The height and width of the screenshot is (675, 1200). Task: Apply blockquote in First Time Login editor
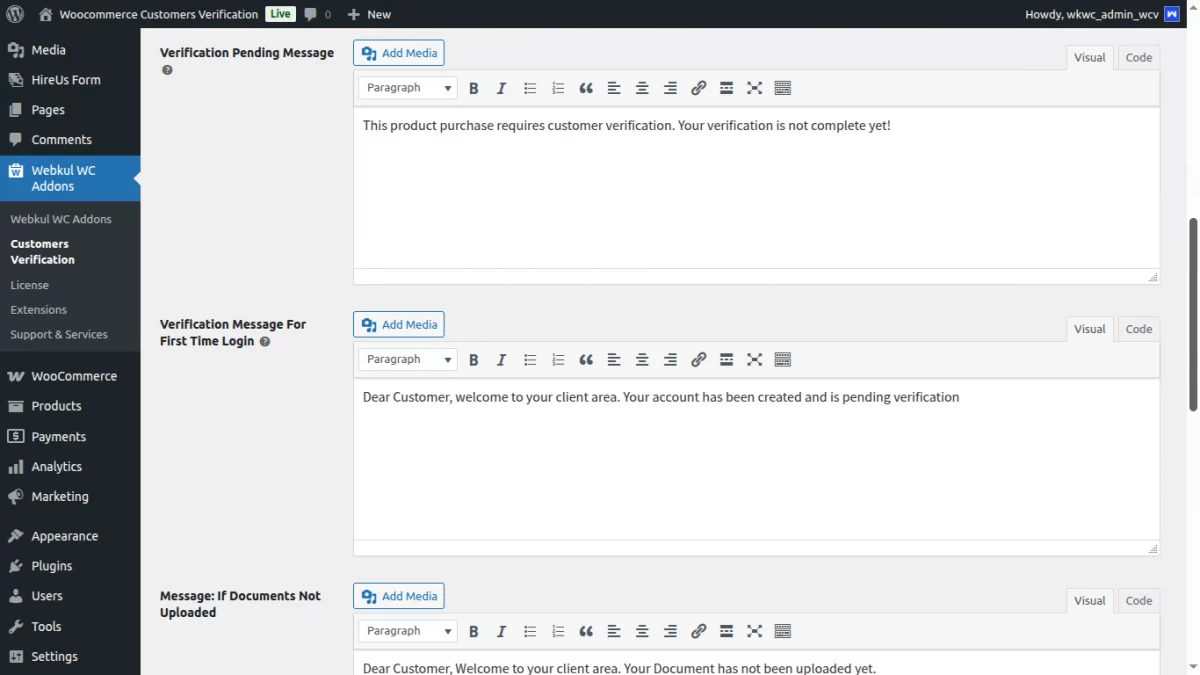tap(586, 360)
